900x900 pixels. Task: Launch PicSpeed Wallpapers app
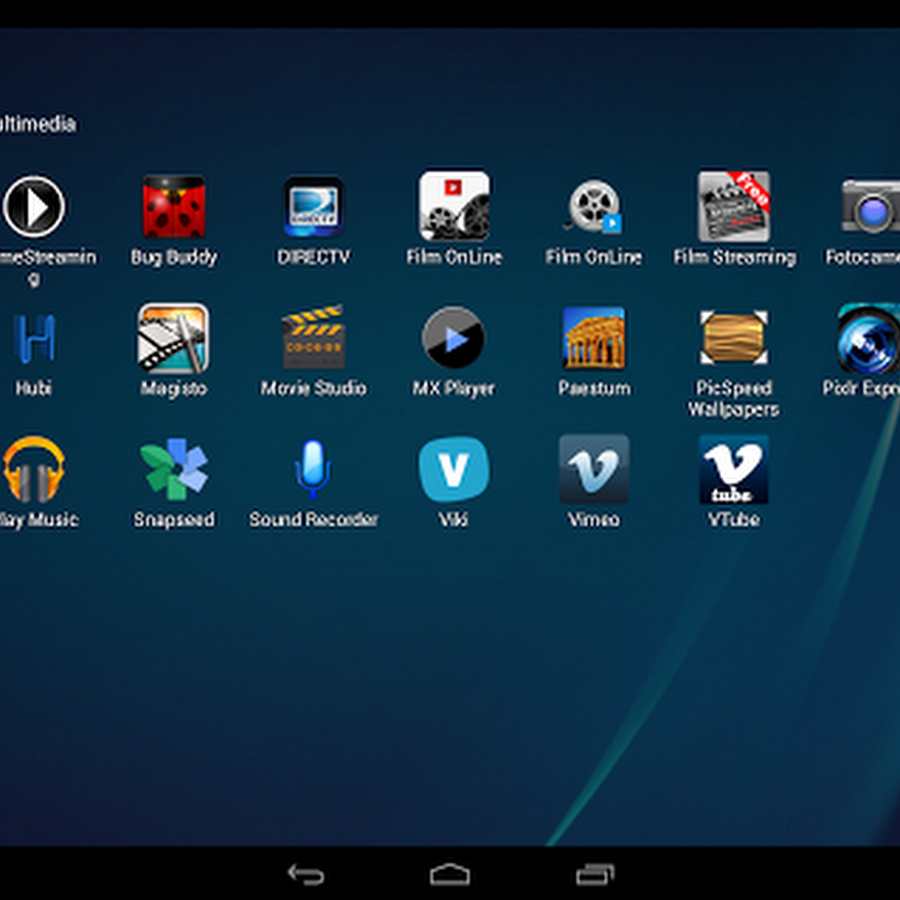734,338
